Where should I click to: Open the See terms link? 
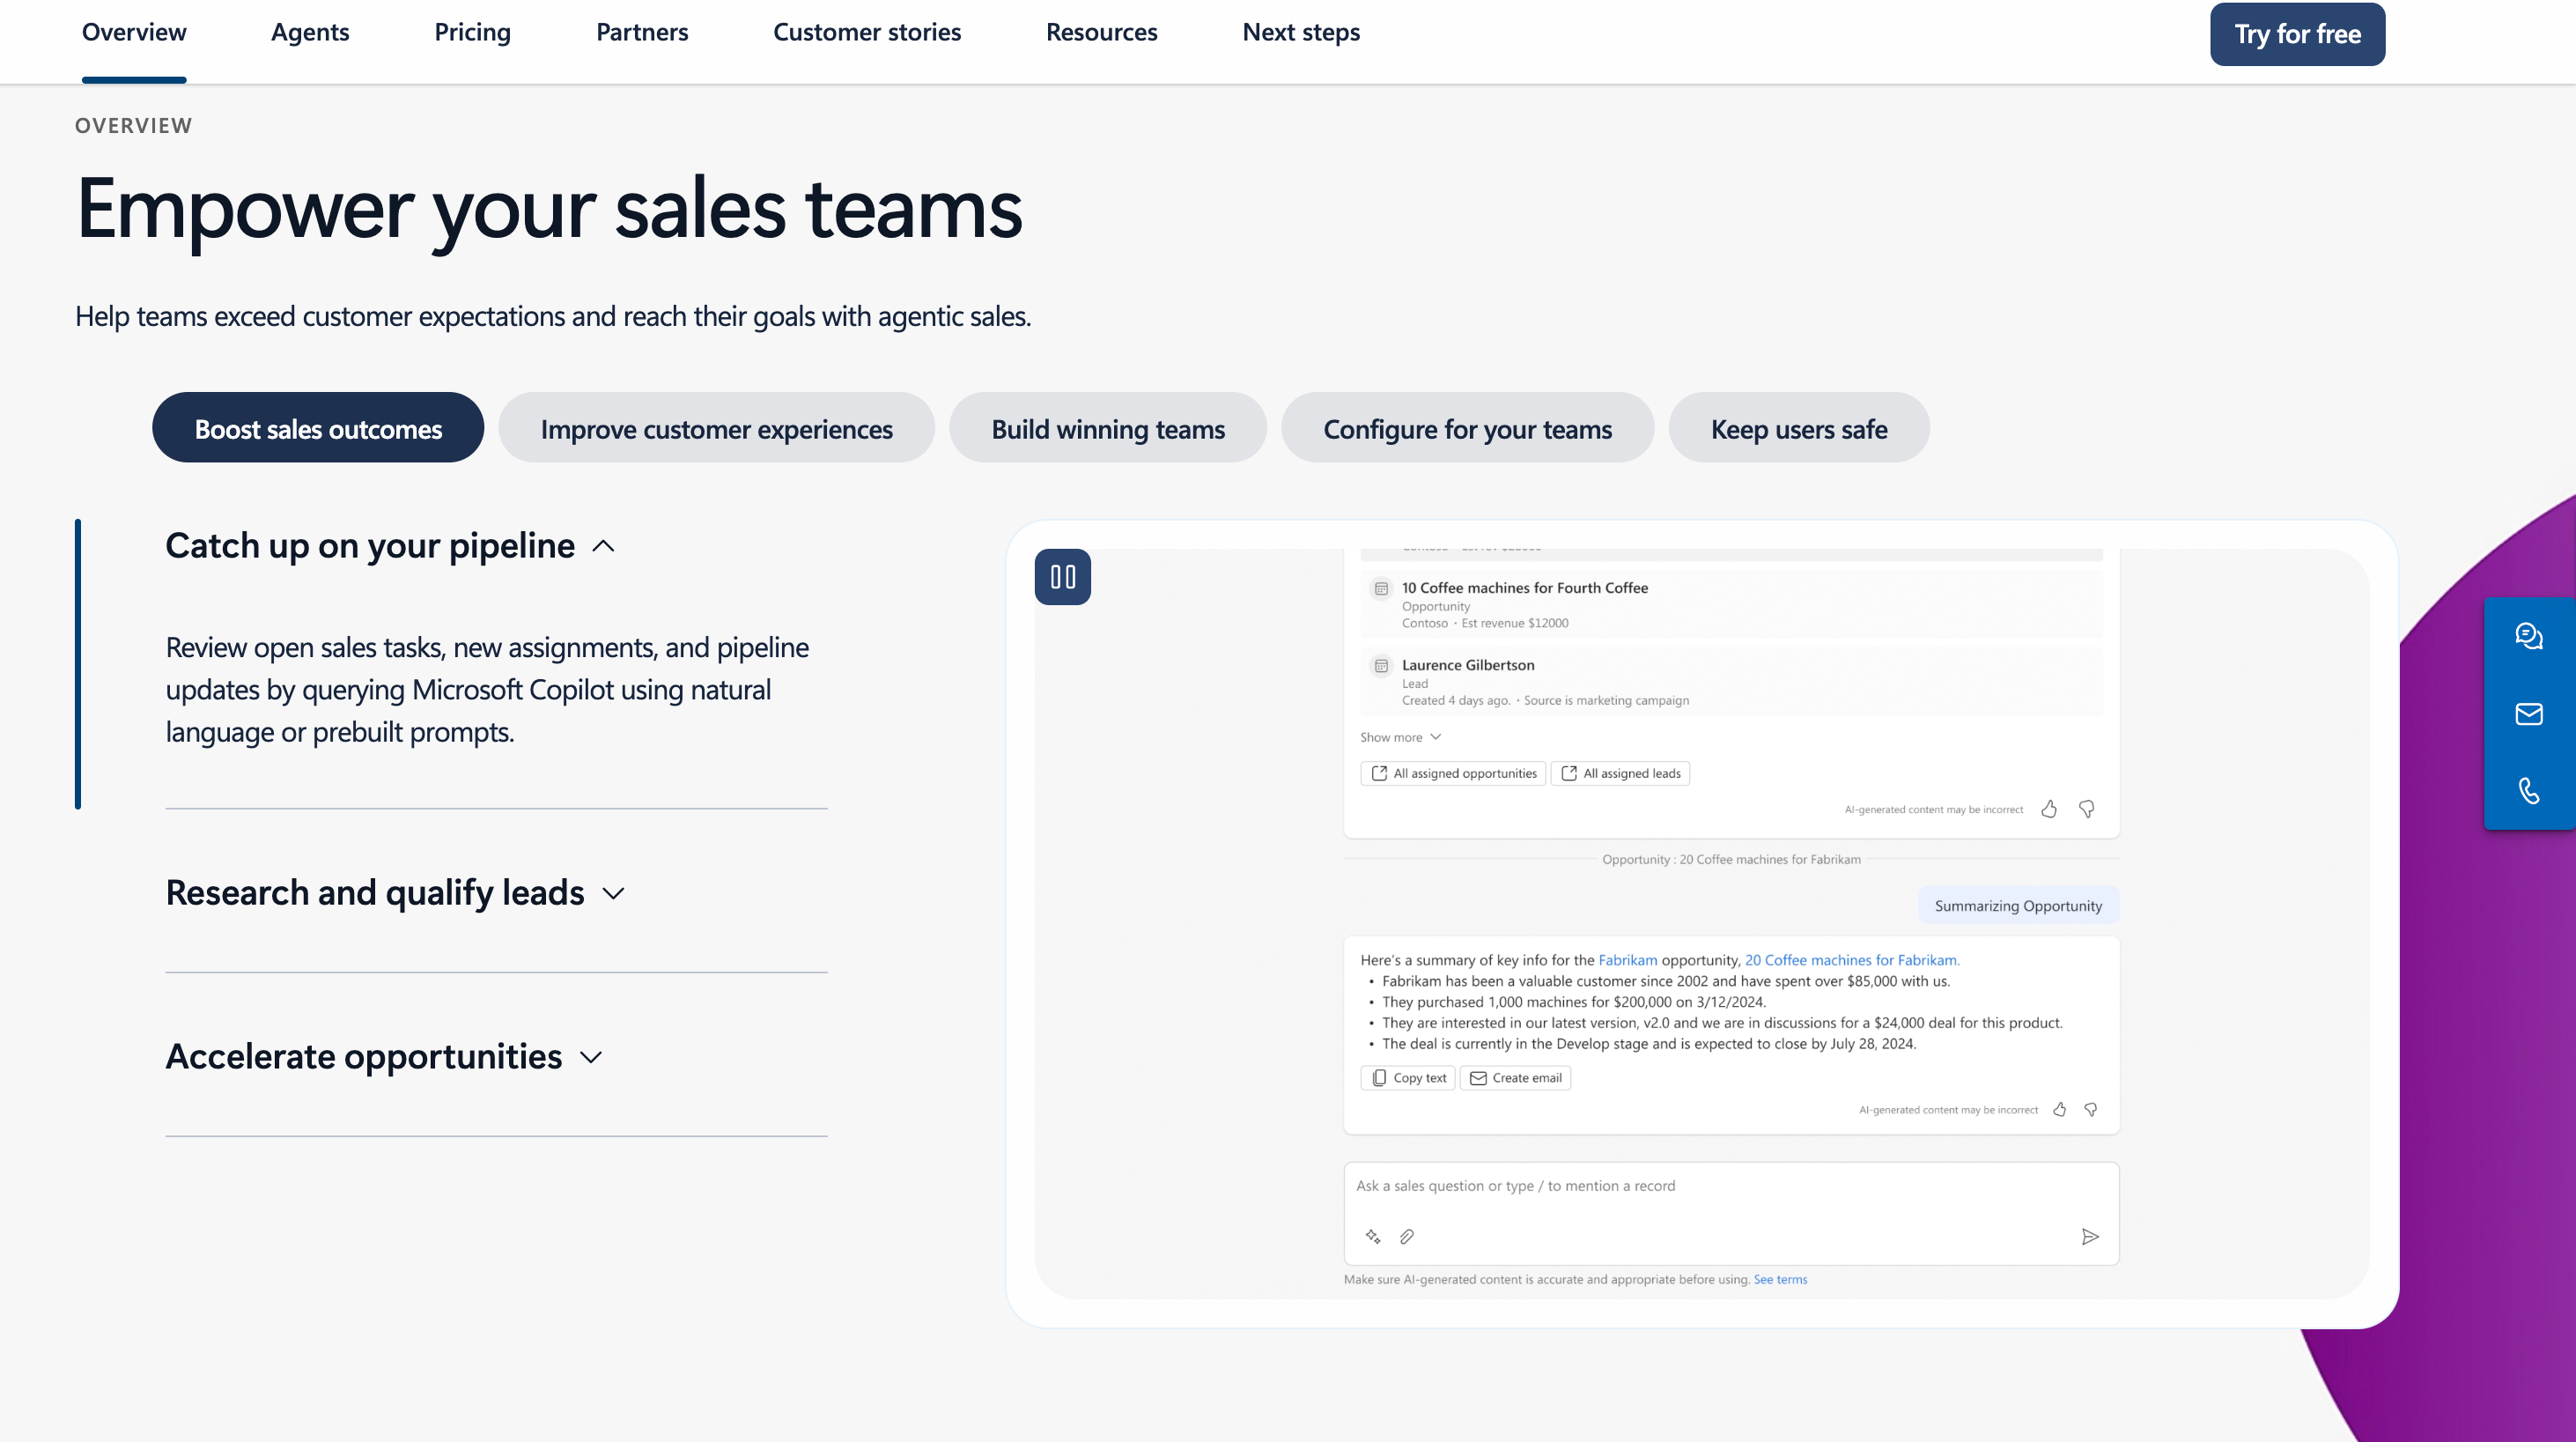coord(1780,1279)
